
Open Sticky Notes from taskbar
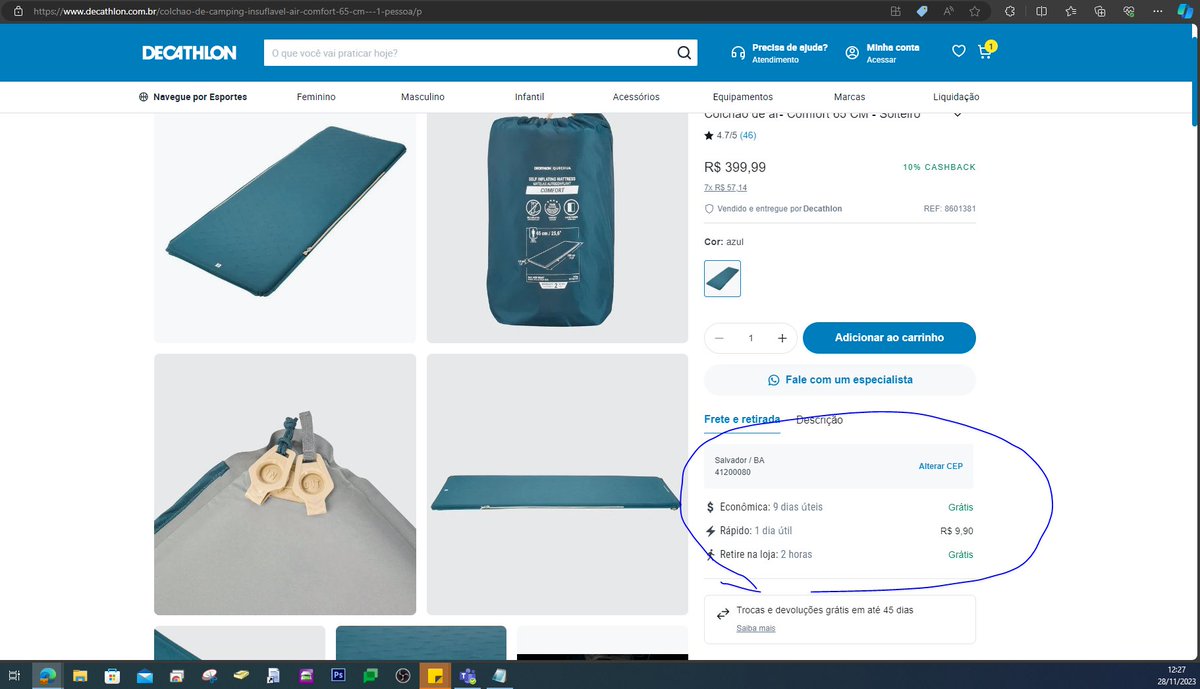click(x=435, y=676)
